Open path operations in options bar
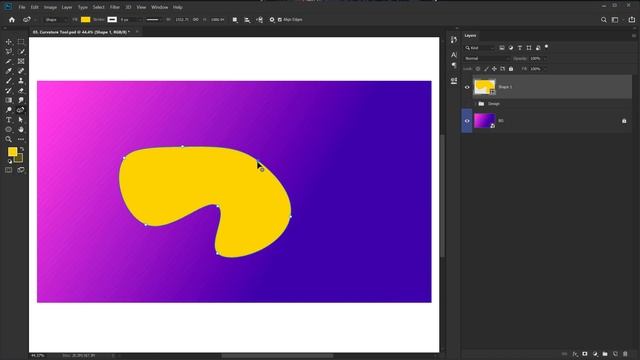This screenshot has height=360, width=640. coord(235,20)
